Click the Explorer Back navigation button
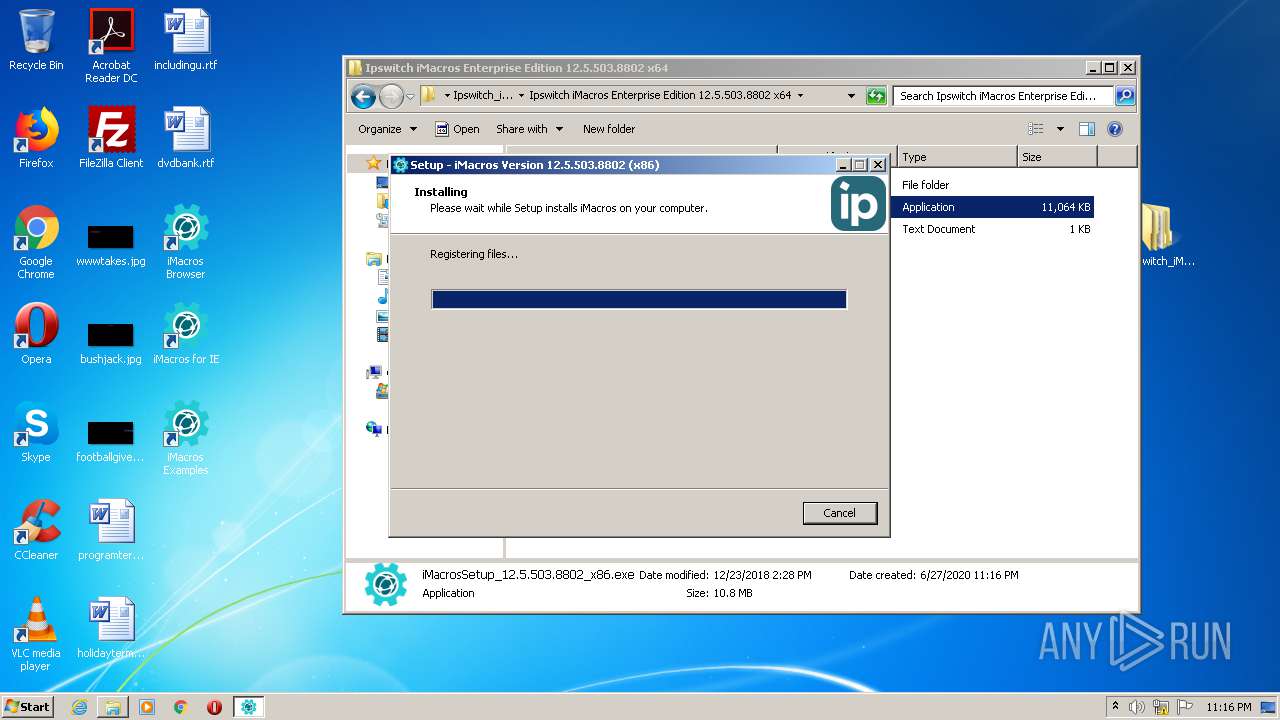Viewport: 1280px width, 720px height. click(363, 96)
